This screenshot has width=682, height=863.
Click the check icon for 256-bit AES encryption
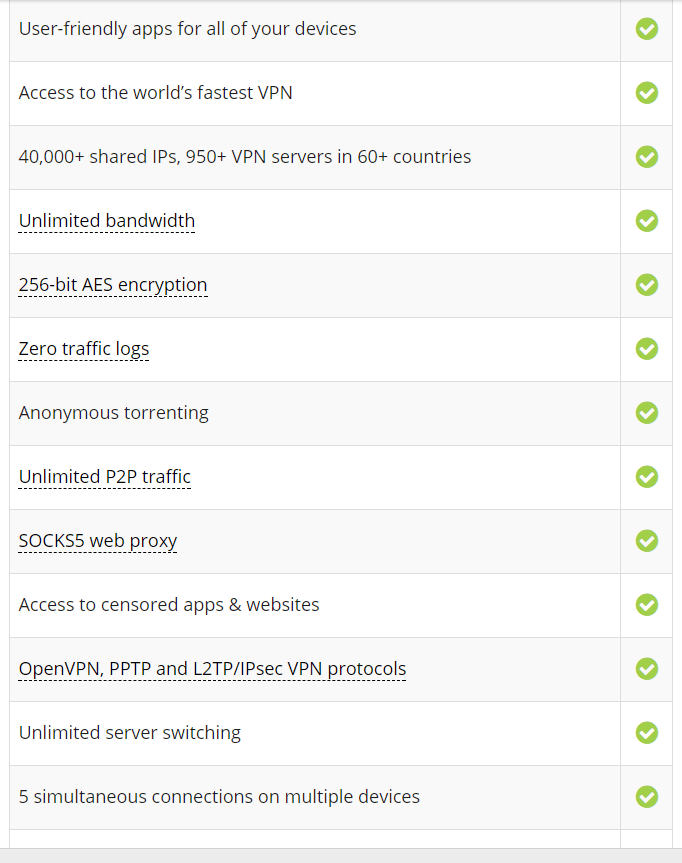pos(647,285)
